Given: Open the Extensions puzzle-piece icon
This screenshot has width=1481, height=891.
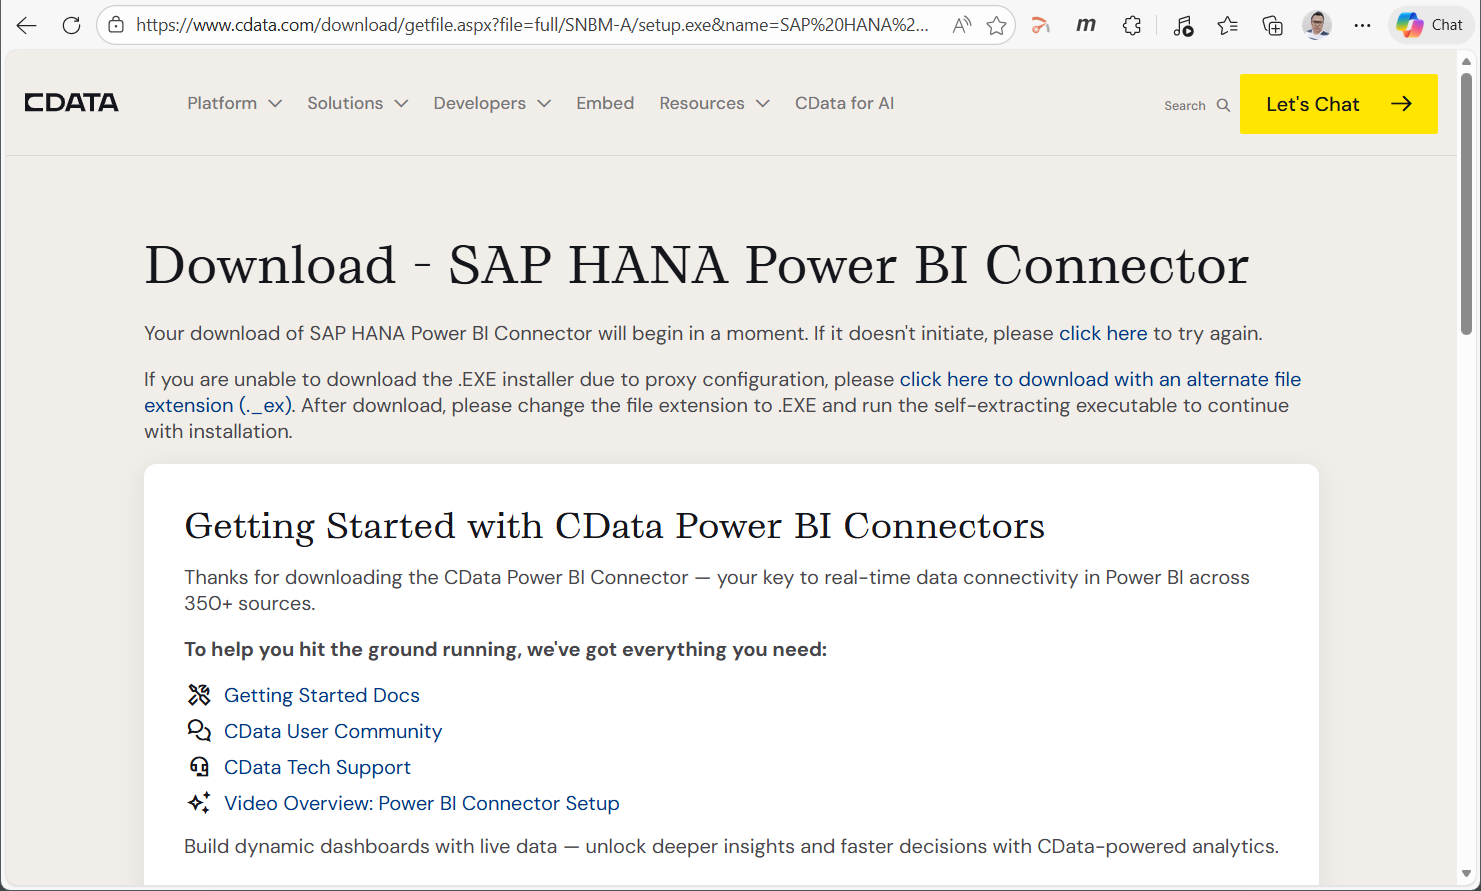Looking at the screenshot, I should [x=1132, y=25].
